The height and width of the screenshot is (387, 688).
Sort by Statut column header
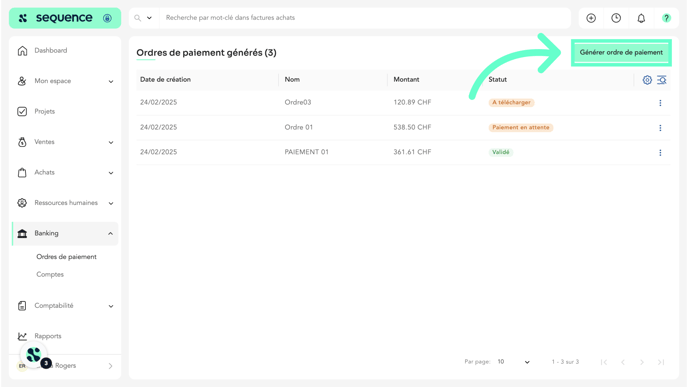click(x=498, y=79)
